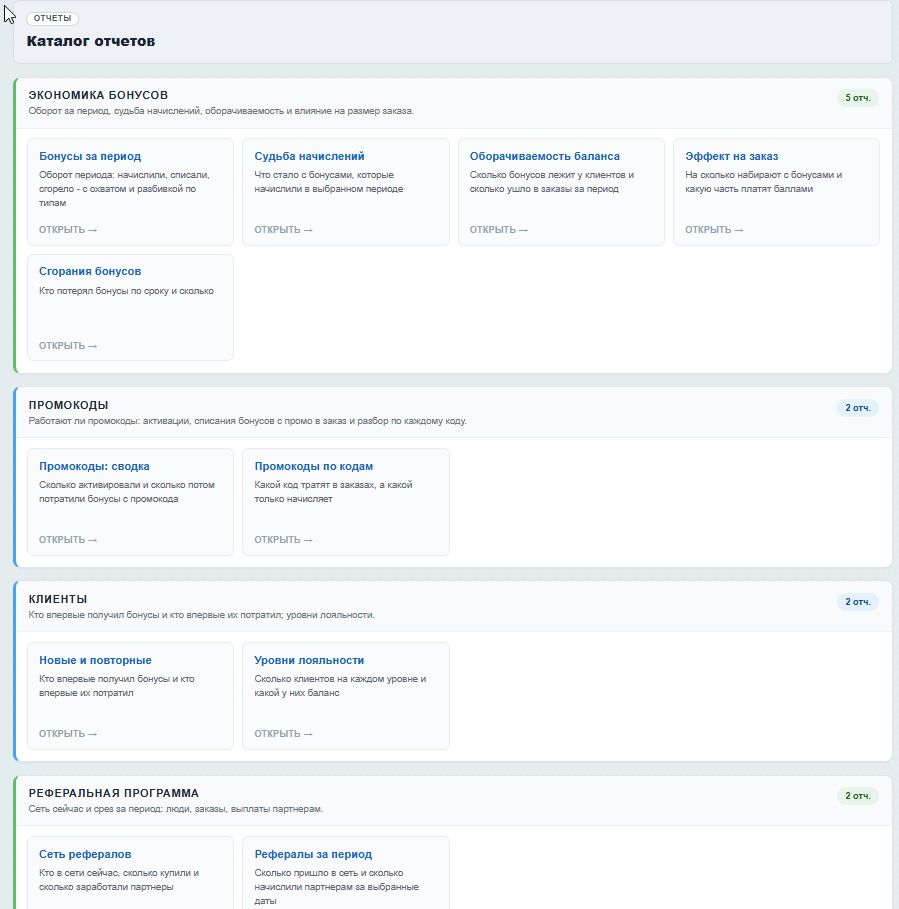Viewport: 899px width, 909px height.
Task: Click "ОТКРЫТЬ →" on the Промокоды: сводка card
Action: pos(68,540)
